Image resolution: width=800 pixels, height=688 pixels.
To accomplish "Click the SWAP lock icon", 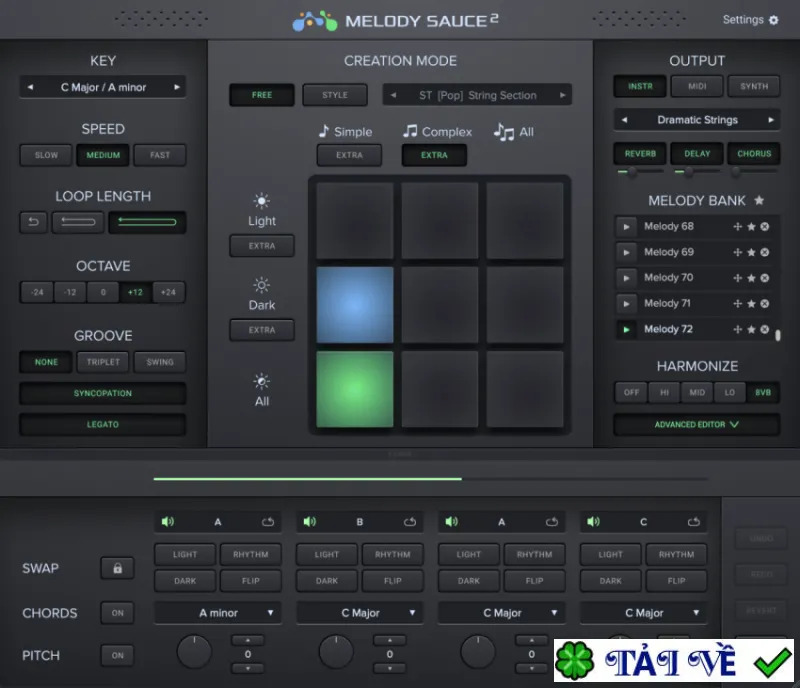I will pos(117,568).
